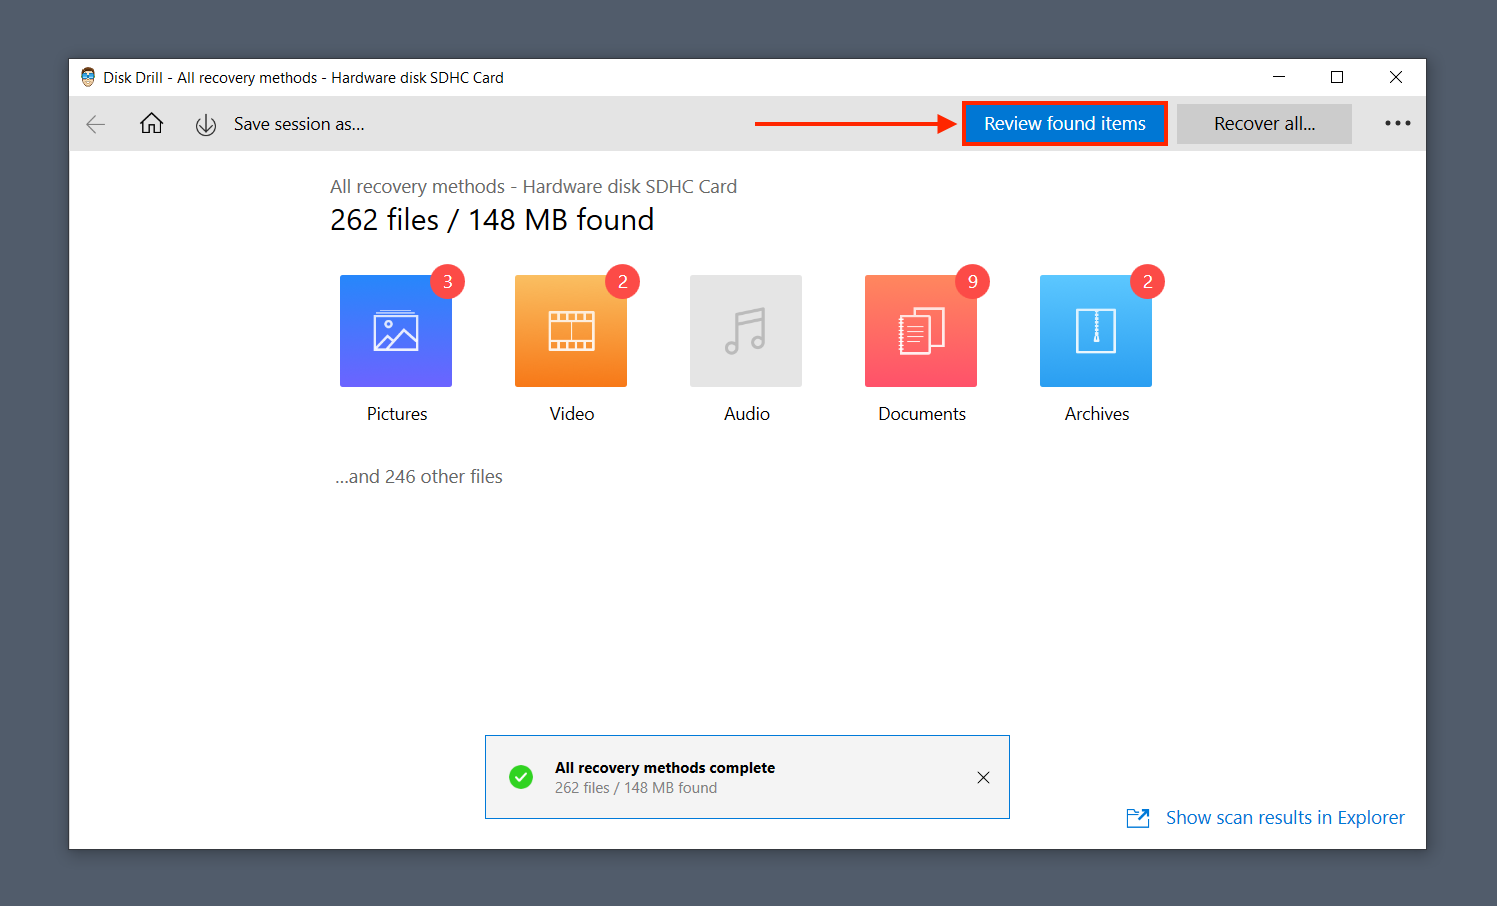Open the Home screen icon
This screenshot has height=906, width=1497.
pos(151,123)
